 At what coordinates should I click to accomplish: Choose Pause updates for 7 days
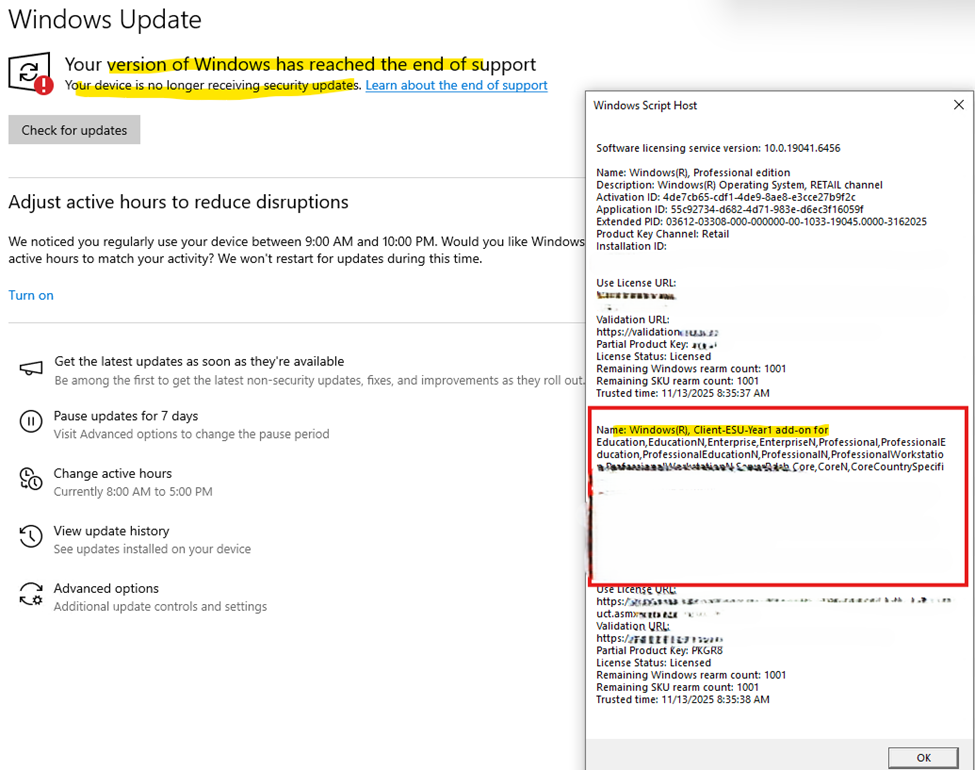click(x=126, y=416)
